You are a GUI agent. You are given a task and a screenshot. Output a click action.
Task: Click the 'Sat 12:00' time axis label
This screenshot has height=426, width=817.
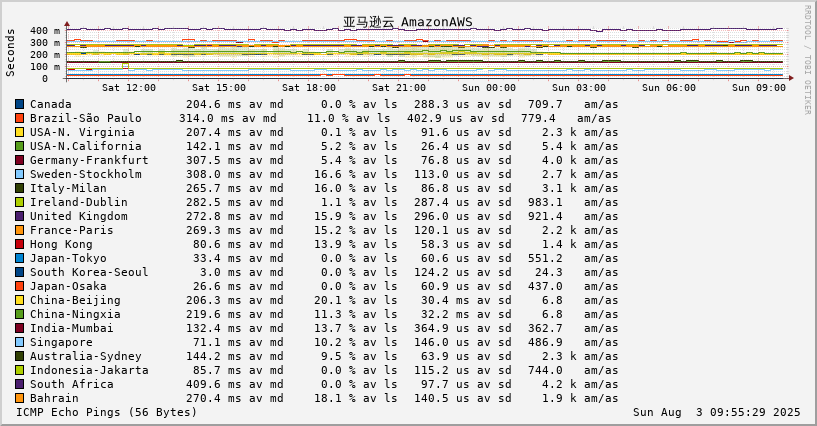tap(129, 87)
